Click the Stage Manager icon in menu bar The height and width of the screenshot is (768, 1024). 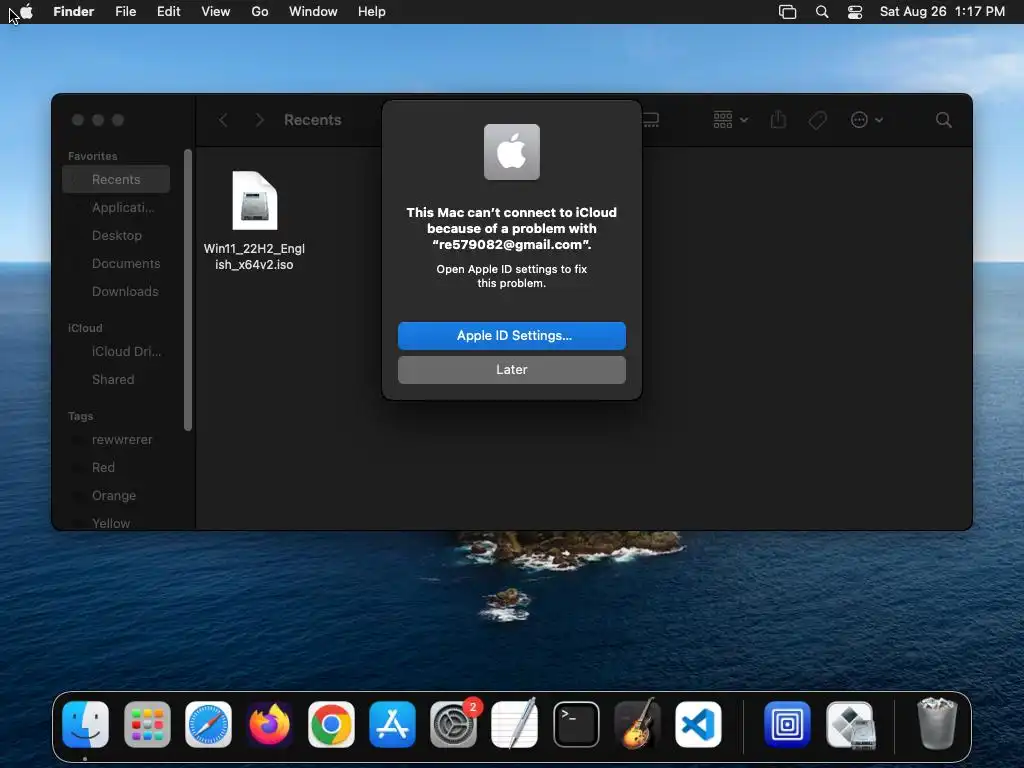(x=788, y=12)
